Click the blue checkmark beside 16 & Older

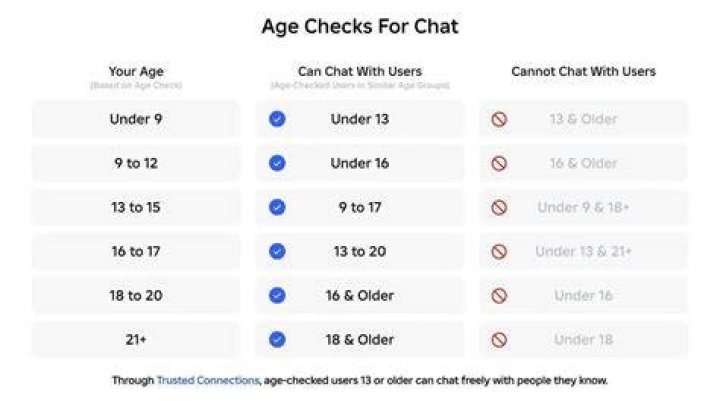click(x=277, y=295)
